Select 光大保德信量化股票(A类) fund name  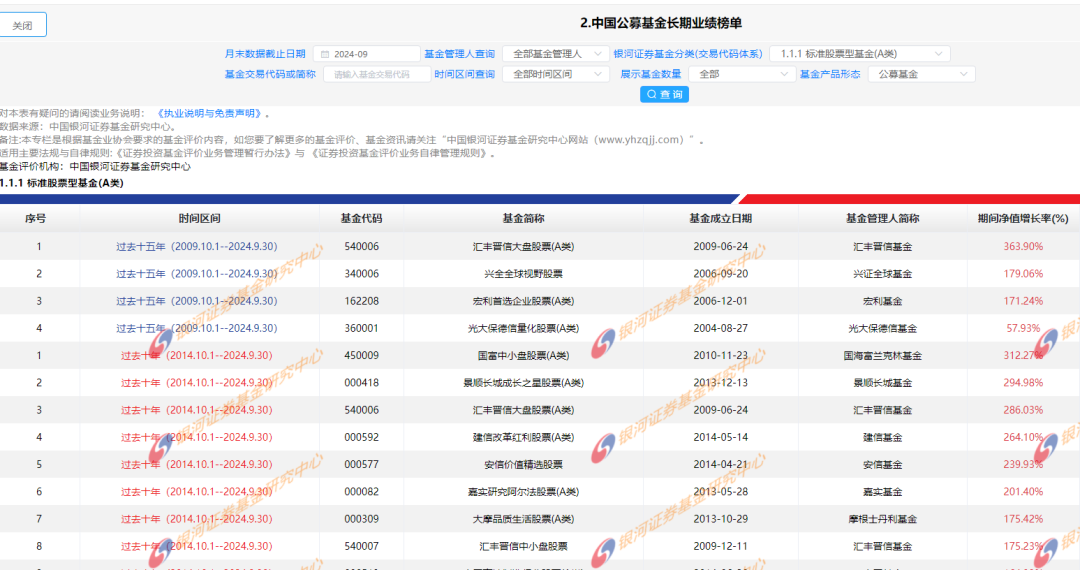point(523,328)
